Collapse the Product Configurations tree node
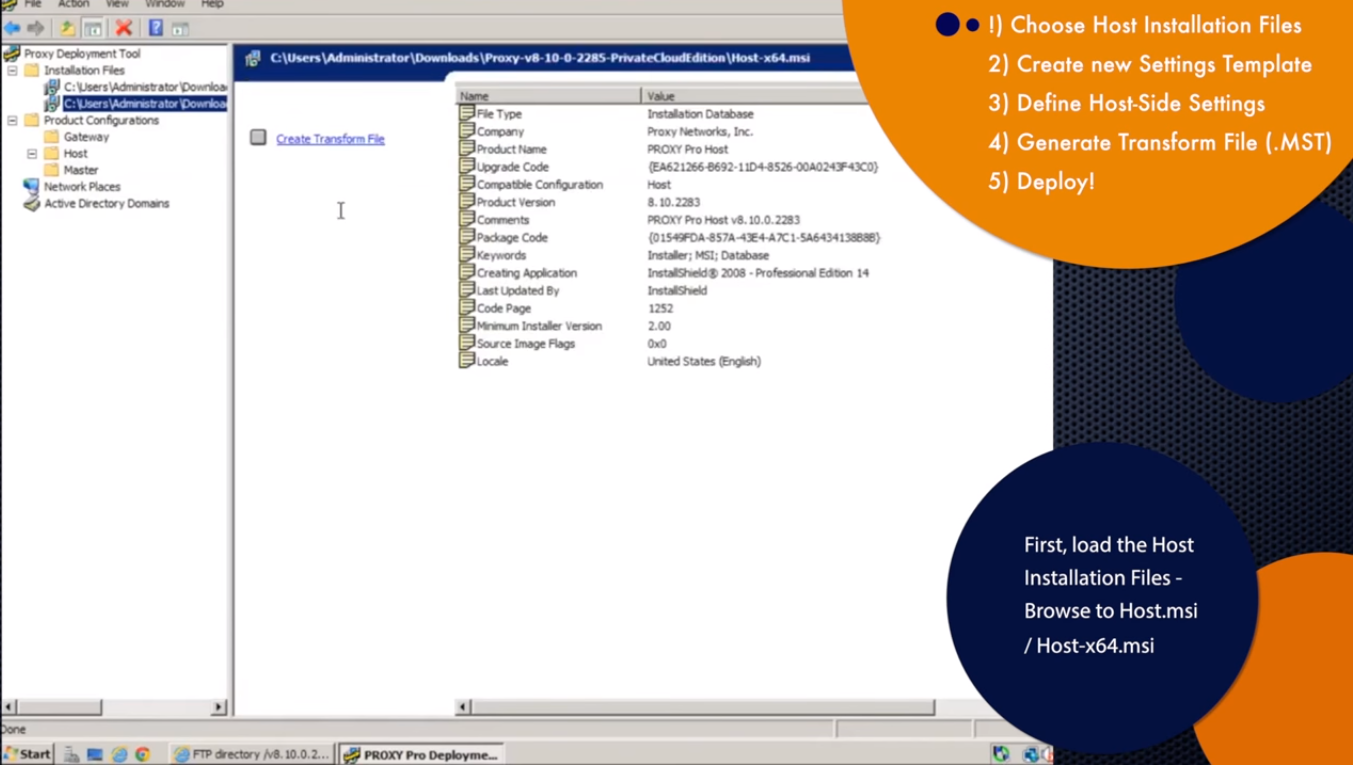Viewport: 1353px width, 765px height. [x=13, y=119]
